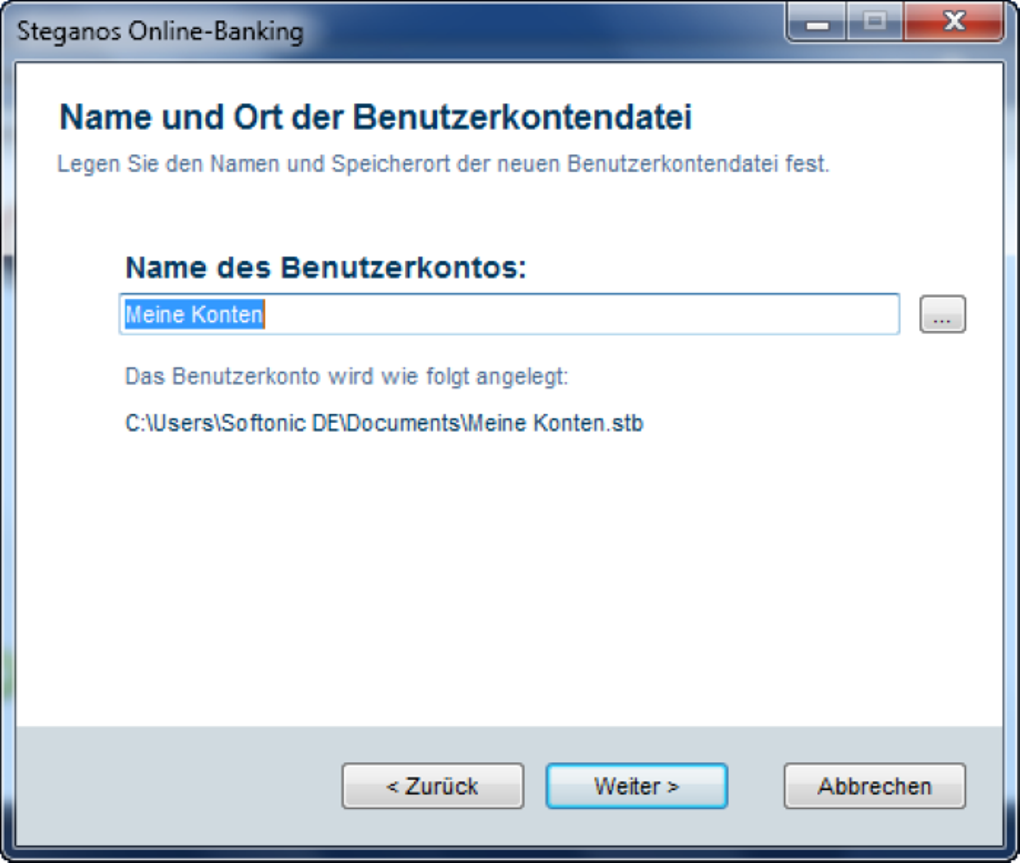Focus the Name des Benutzerkontos input field

pos(509,314)
